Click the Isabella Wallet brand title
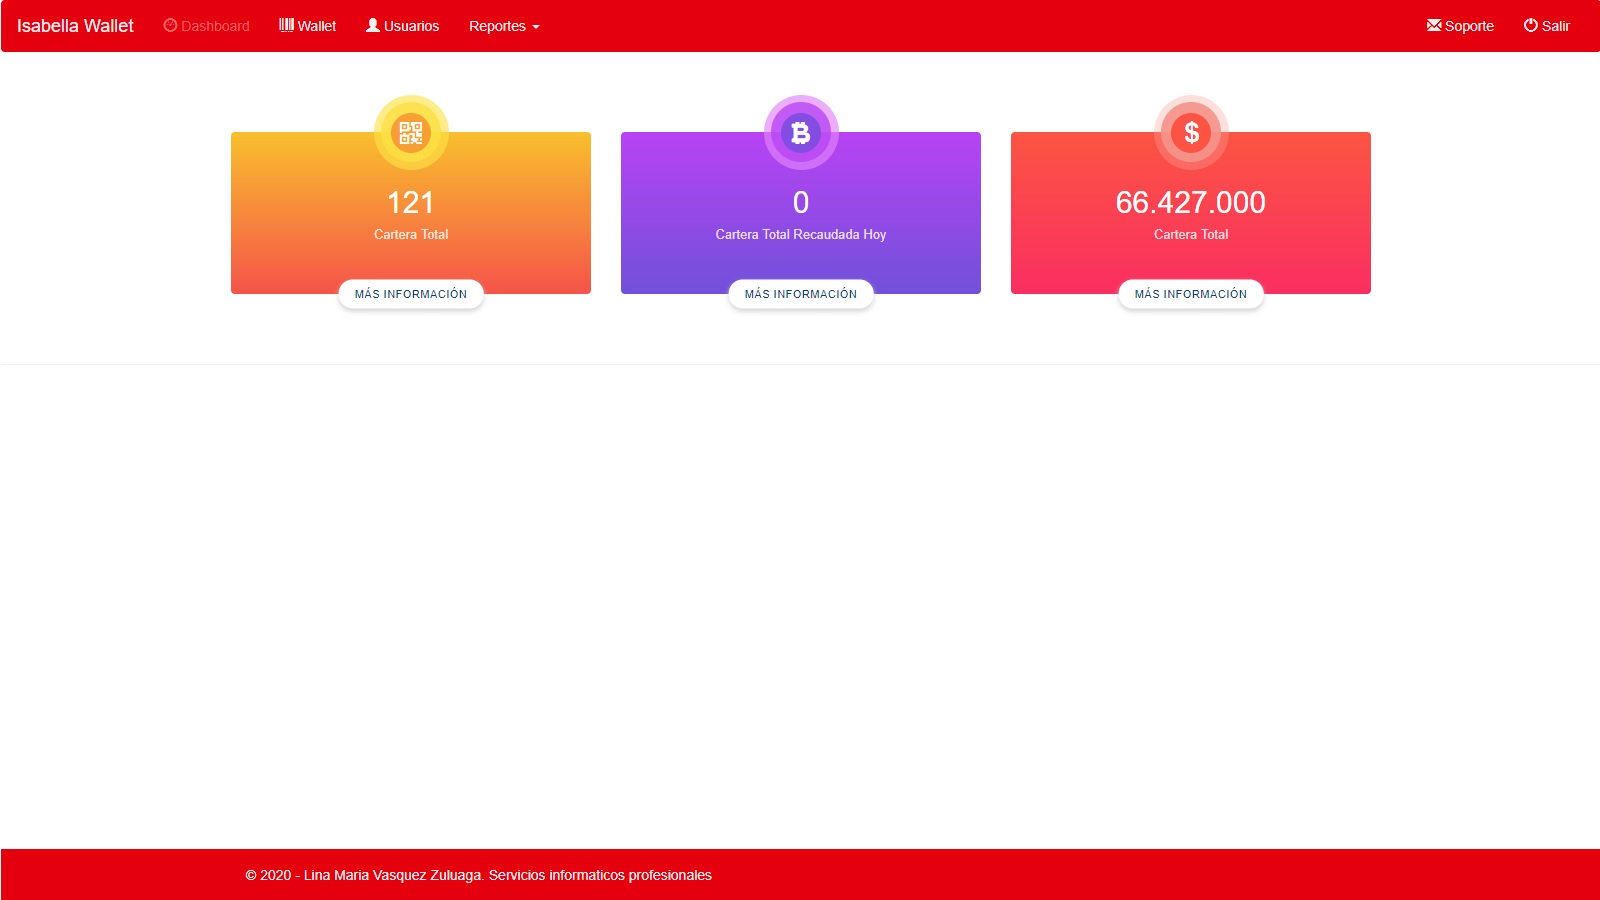Viewport: 1600px width, 900px height. coord(75,26)
